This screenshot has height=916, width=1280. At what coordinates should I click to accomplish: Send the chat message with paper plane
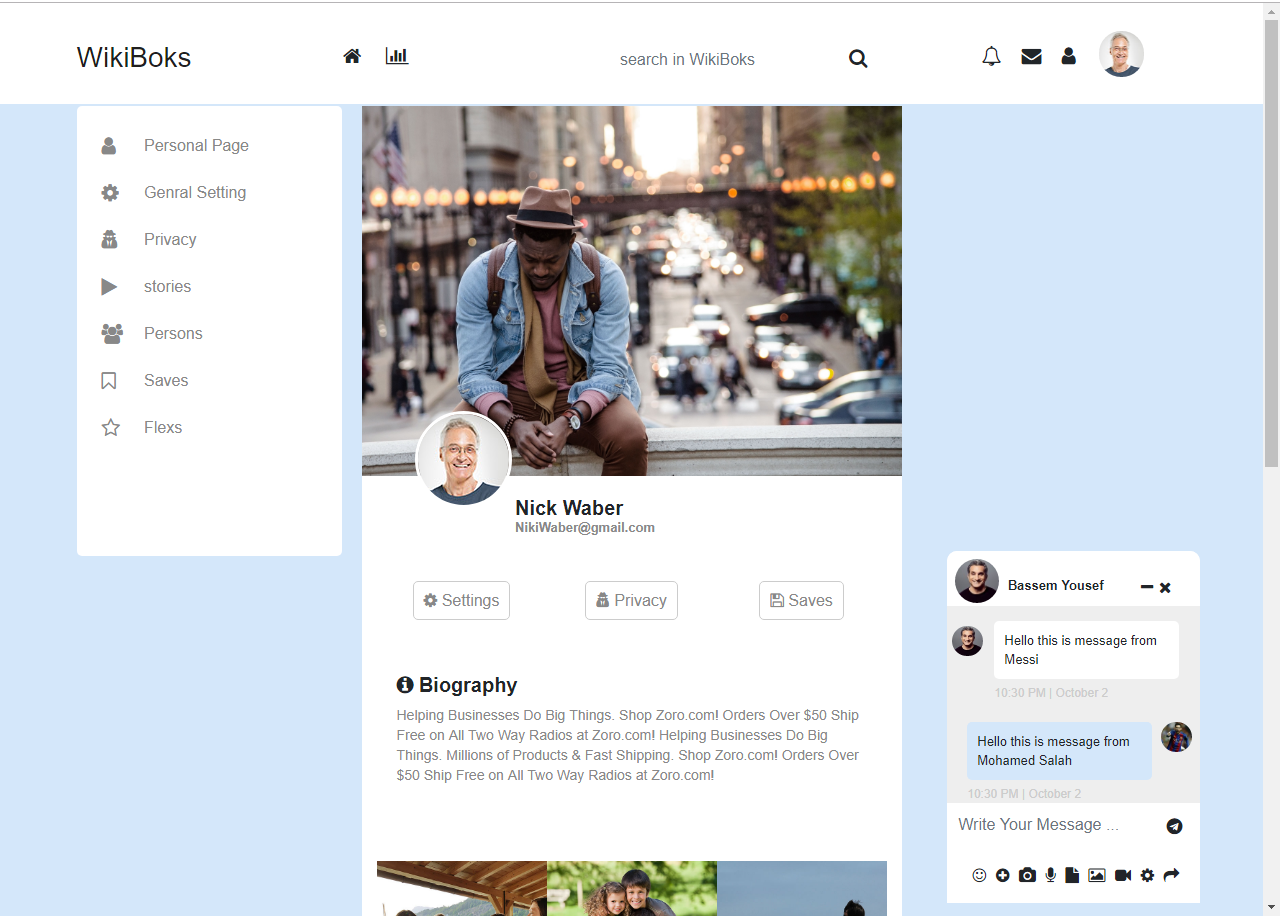pos(1174,826)
